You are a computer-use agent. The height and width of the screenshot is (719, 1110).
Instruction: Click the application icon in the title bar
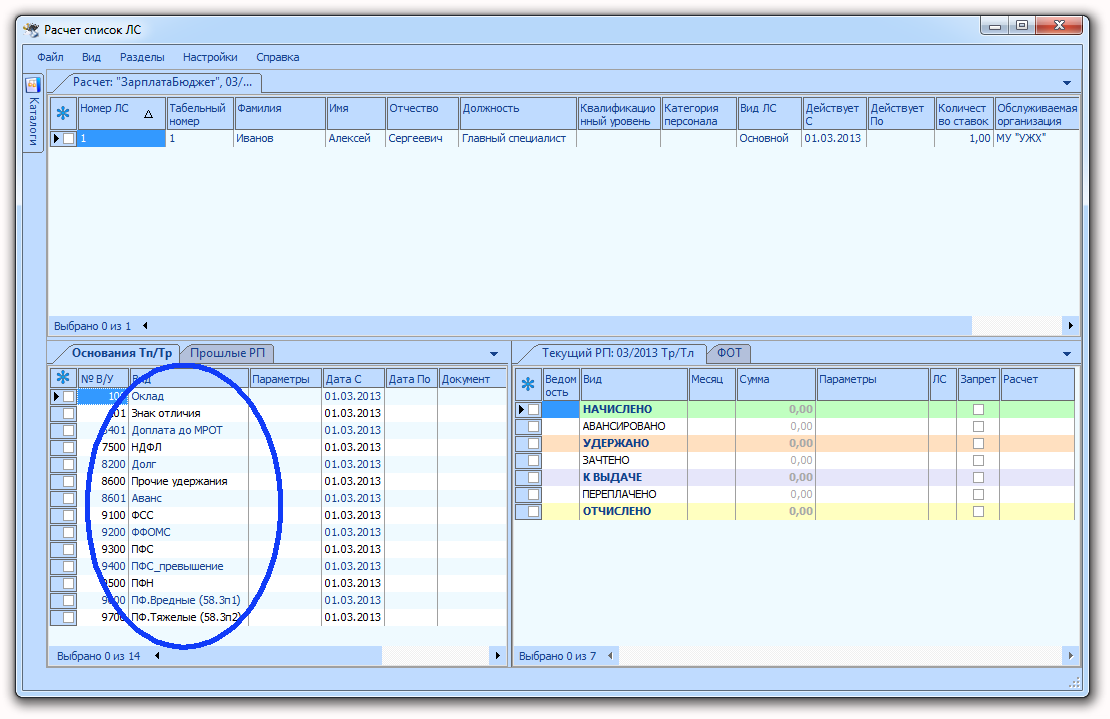point(31,30)
